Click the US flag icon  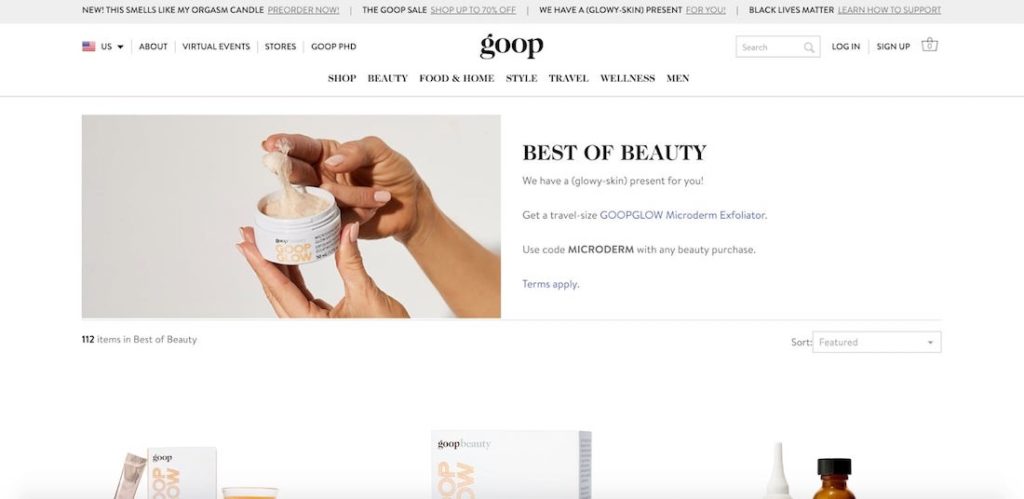tap(89, 46)
